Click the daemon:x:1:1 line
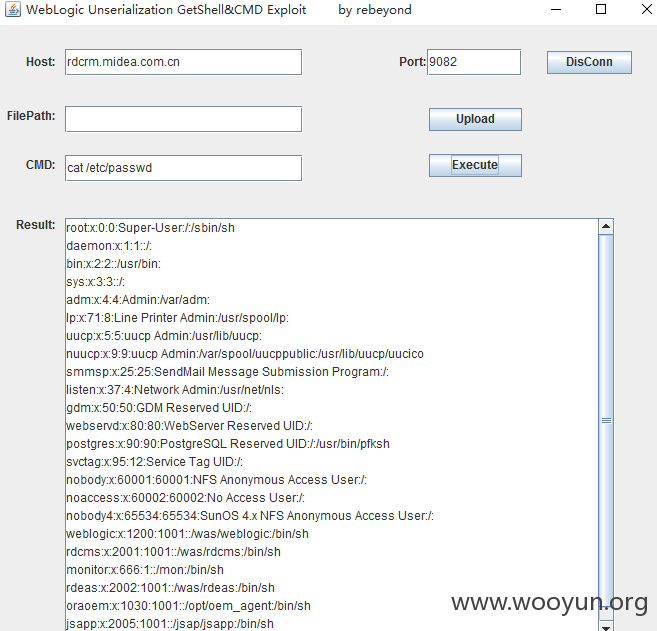The height and width of the screenshot is (631, 657). tap(109, 246)
